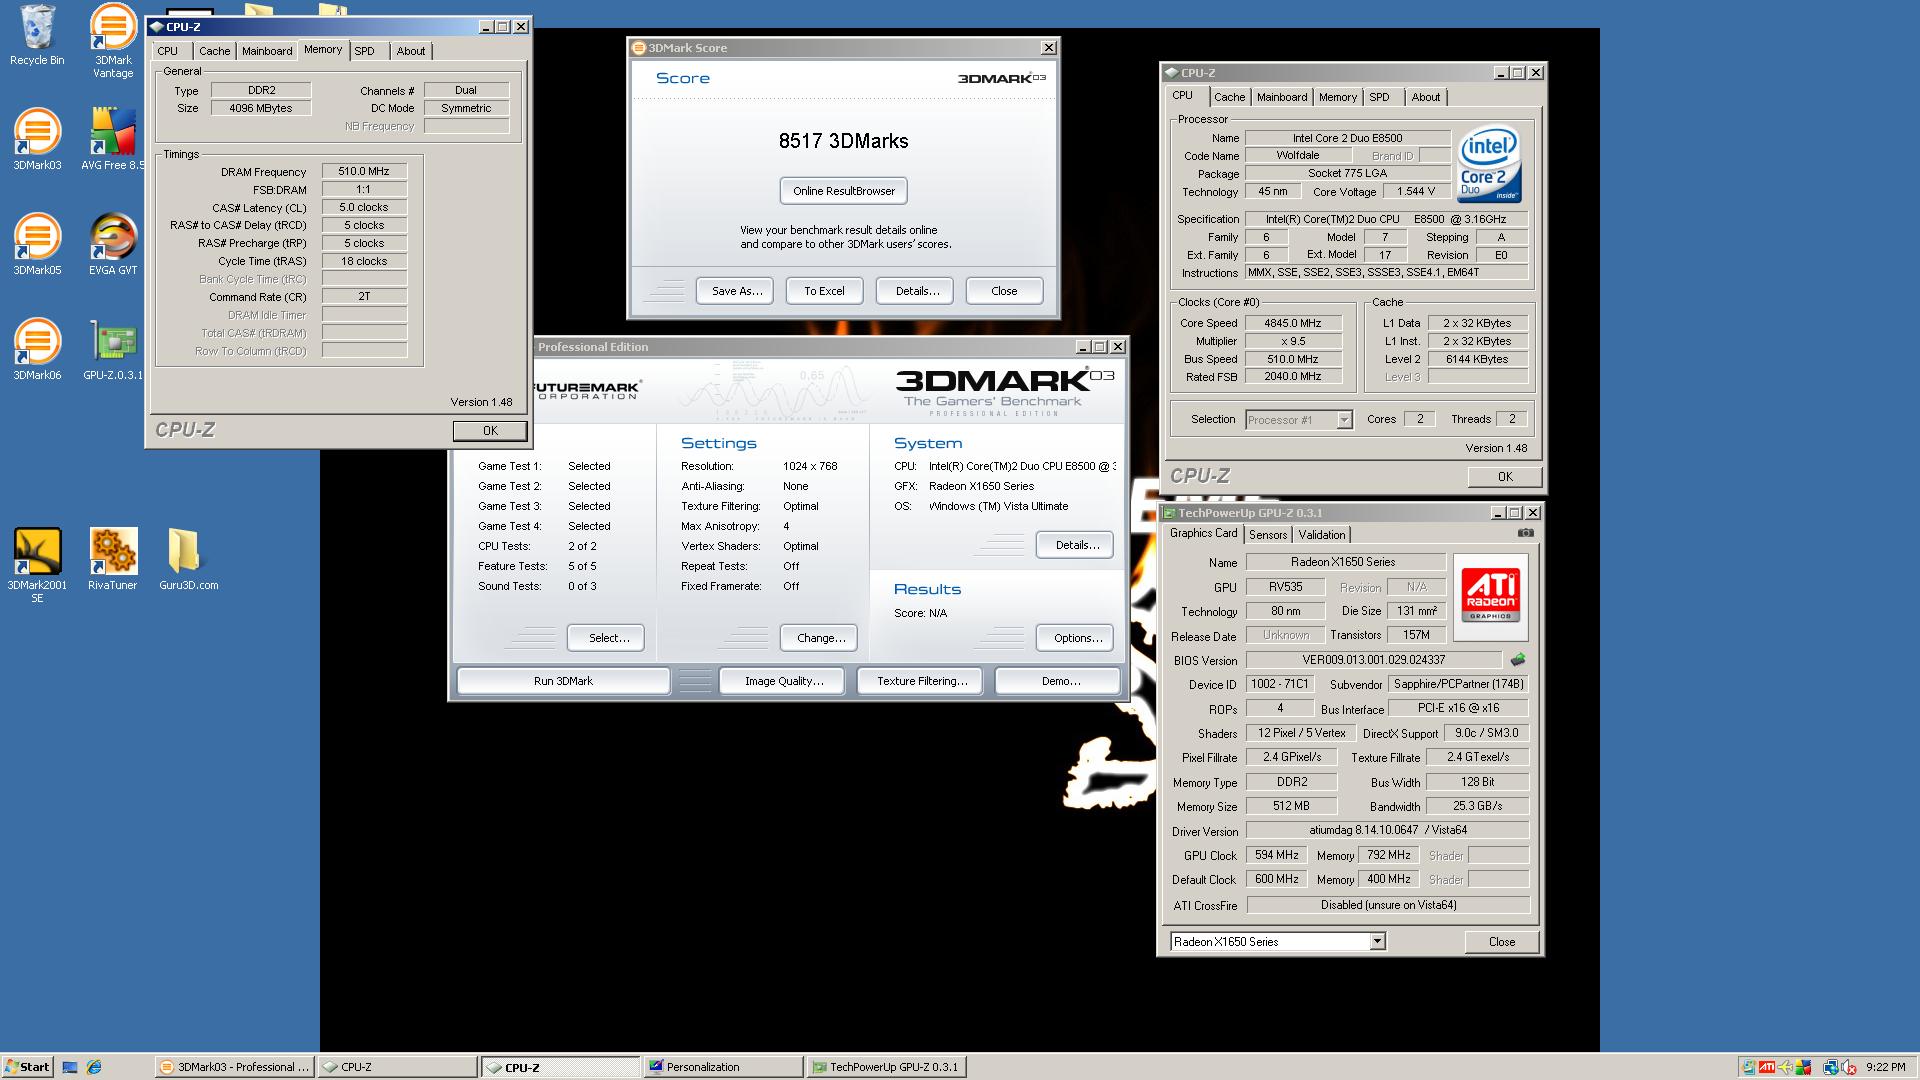Click the GPU-Z BIOS save chip icon
Screen dimensions: 1920x1080
[1518, 660]
